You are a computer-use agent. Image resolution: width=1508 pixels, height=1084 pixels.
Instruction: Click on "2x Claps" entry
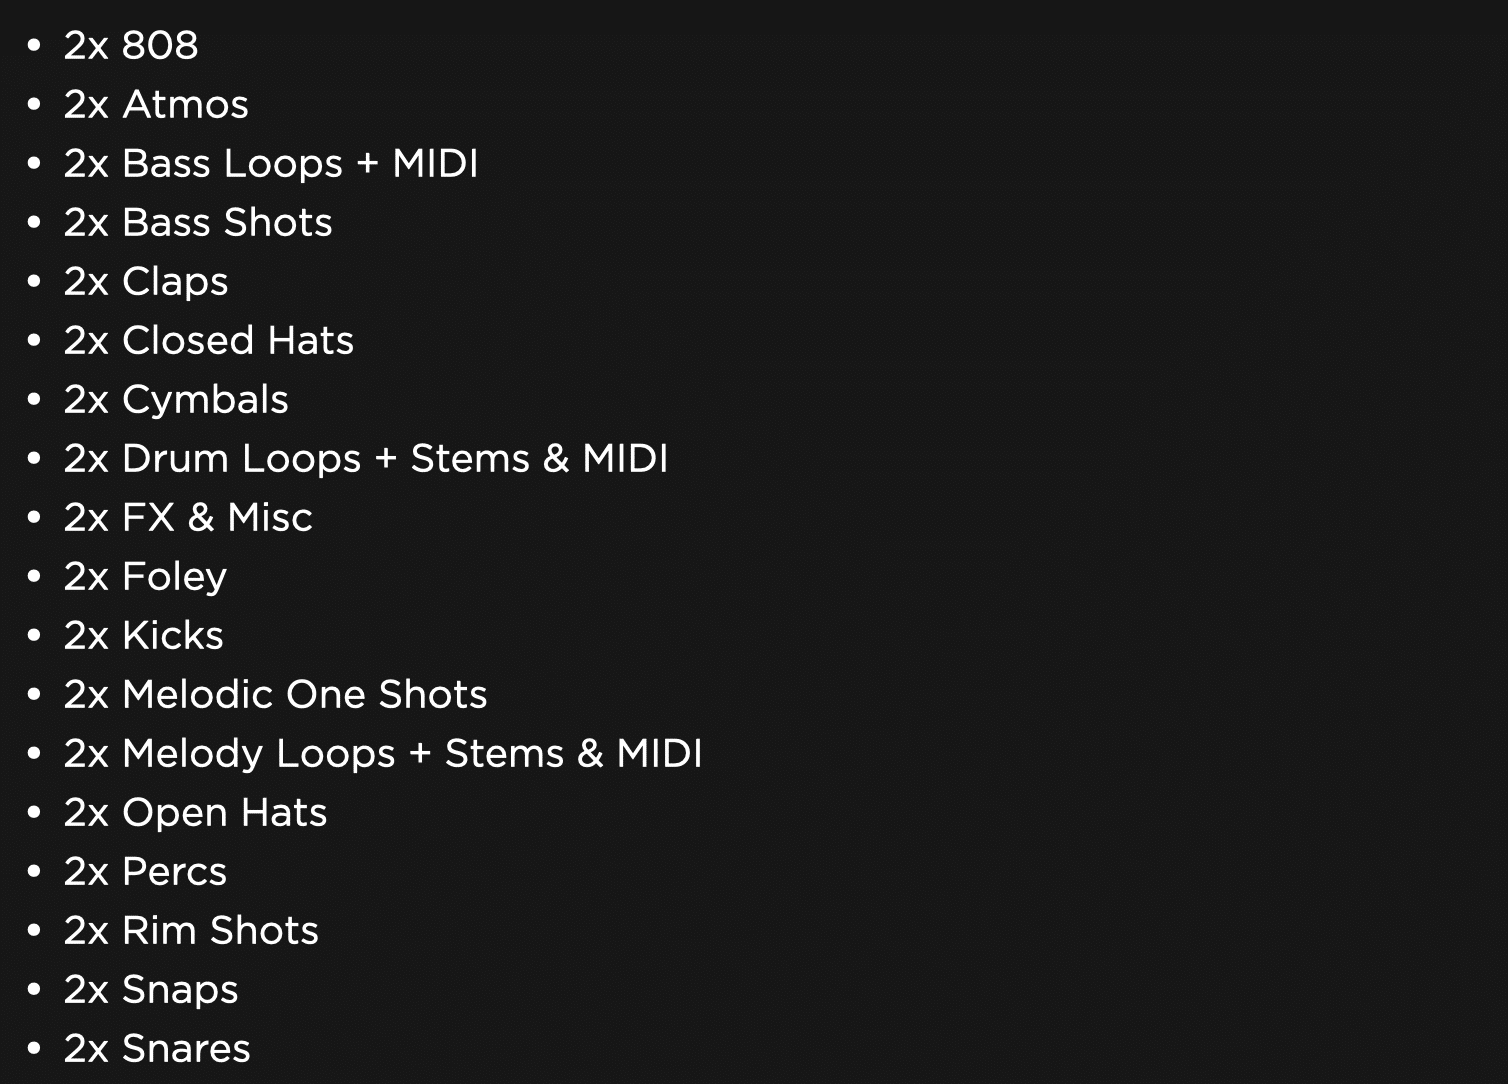(146, 281)
